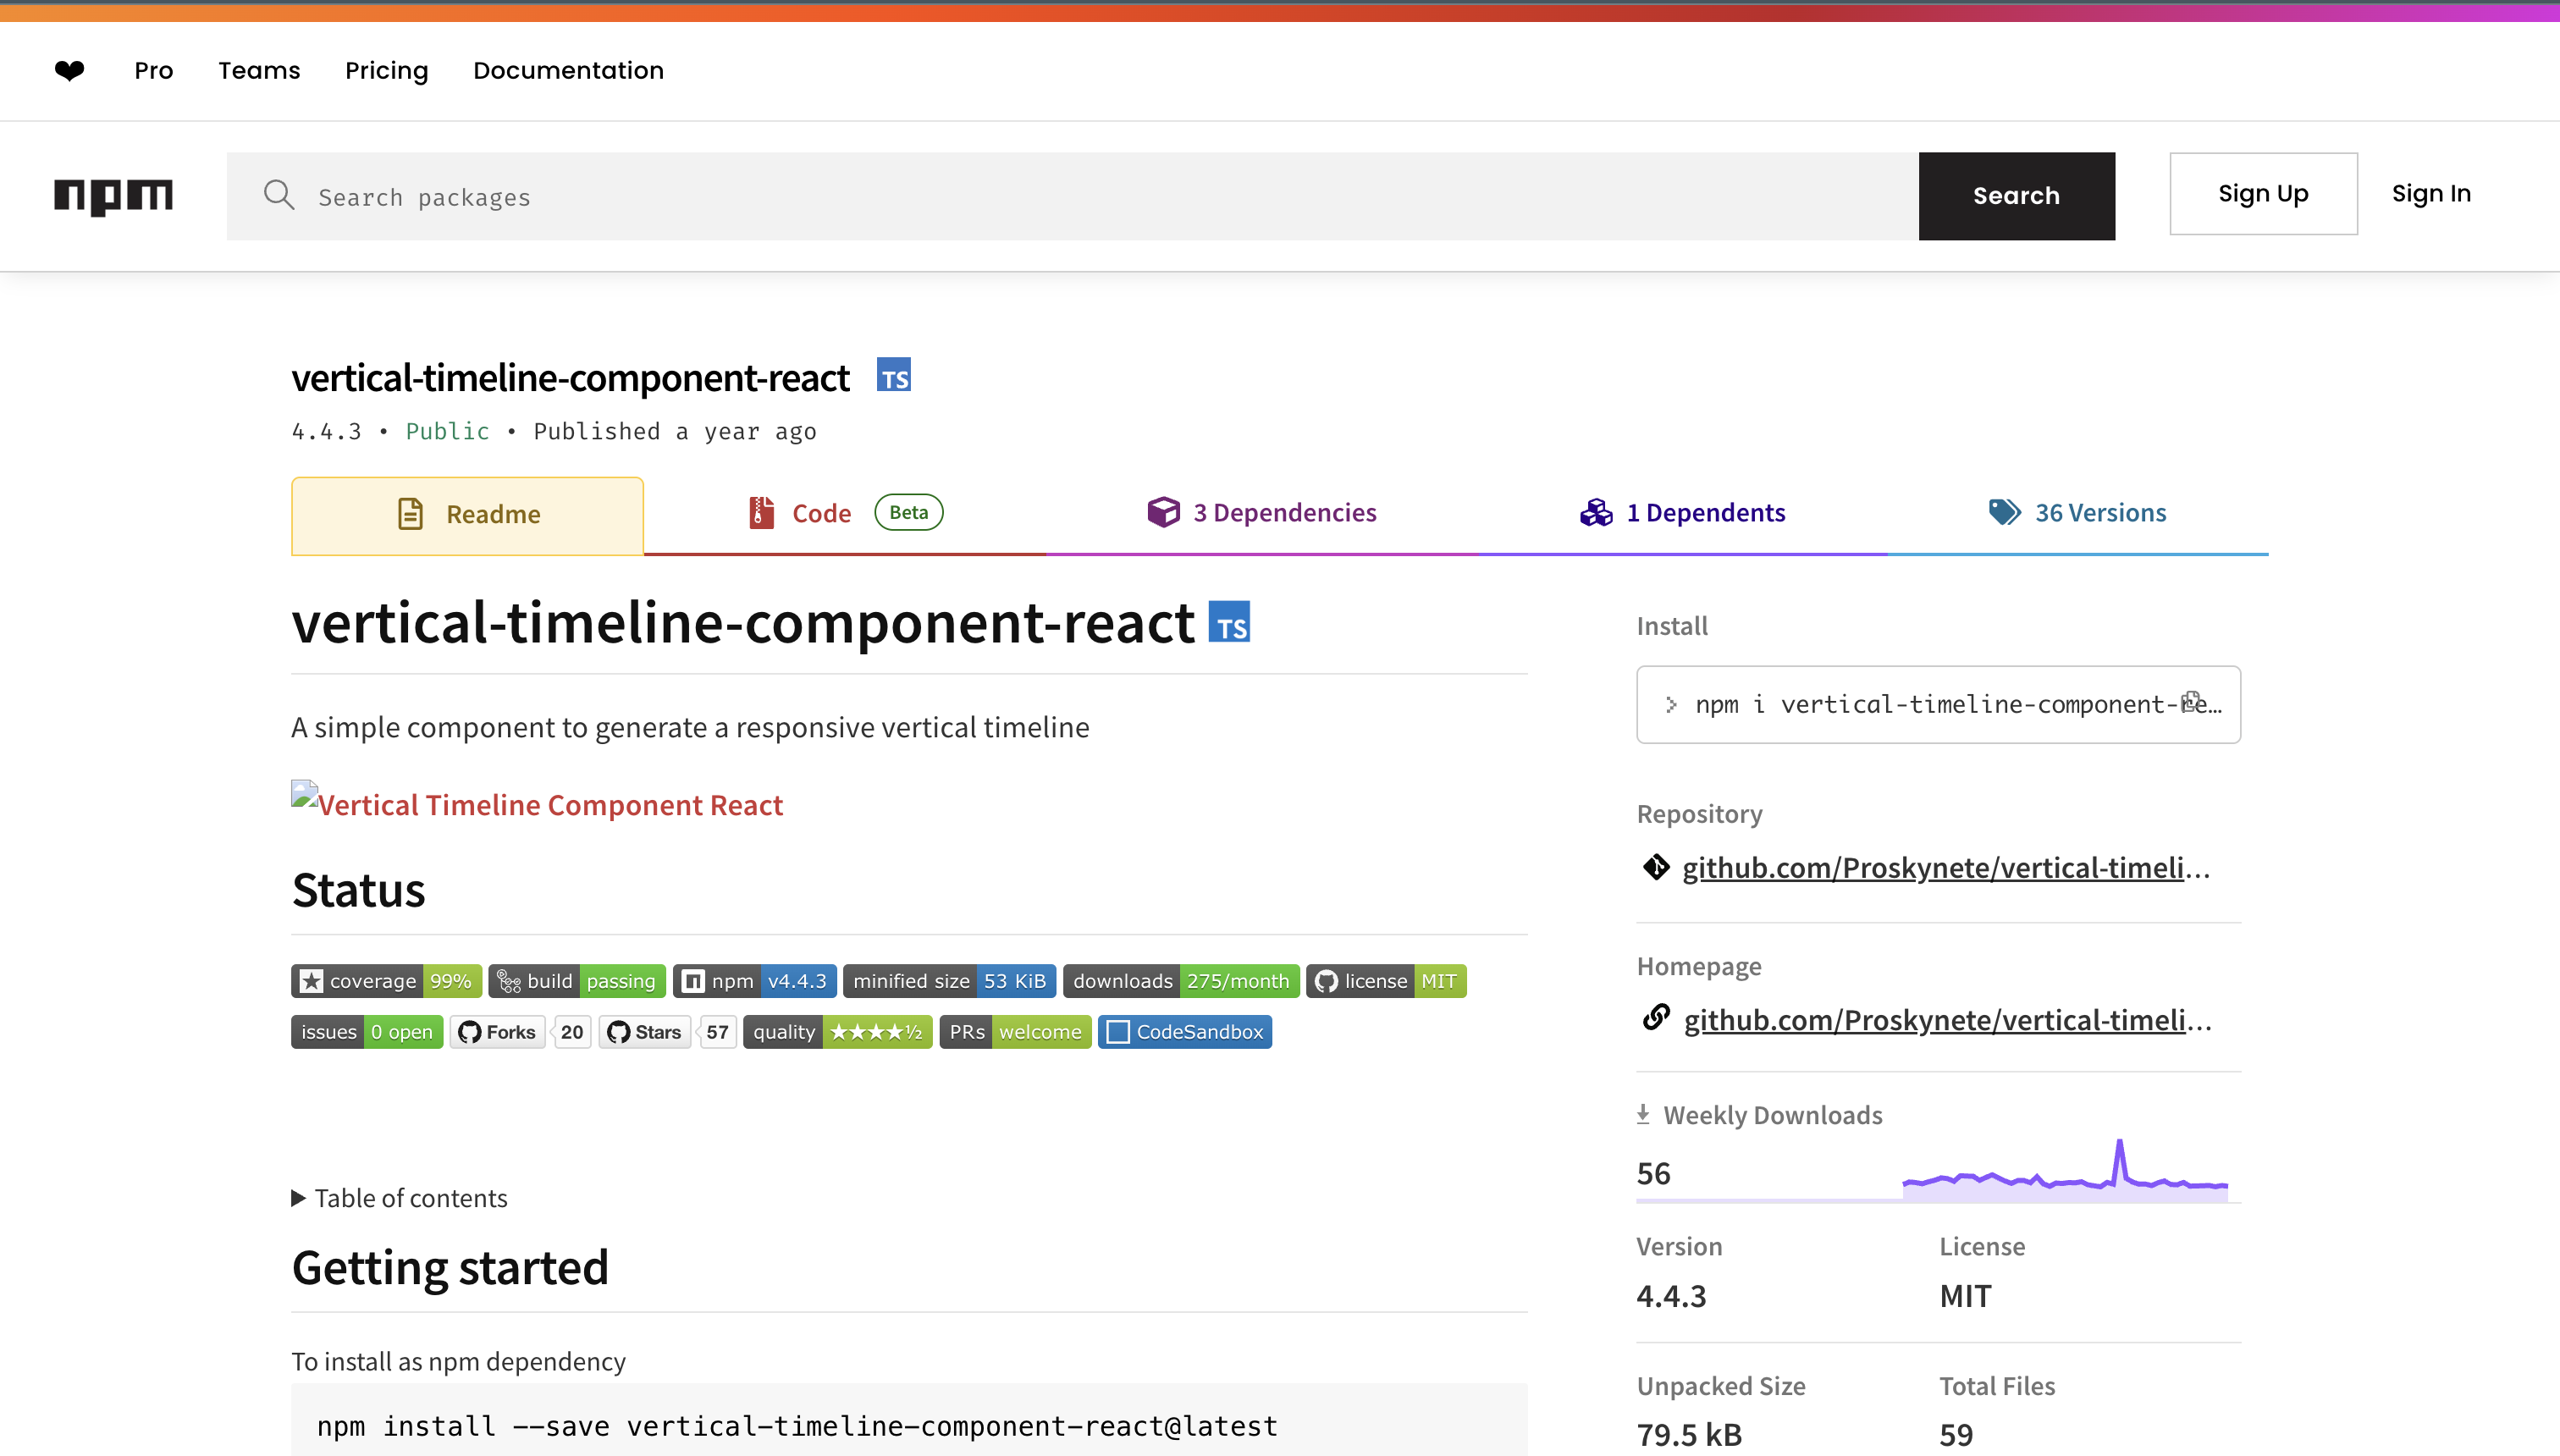Click the stars count 57
Viewport: 2560px width, 1456px height.
[x=717, y=1032]
